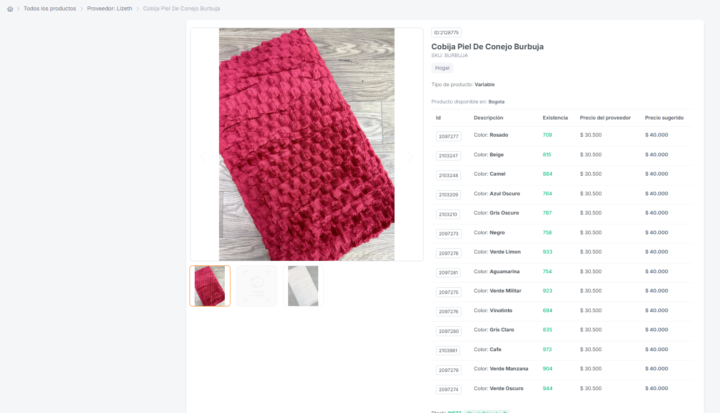720x413 pixels.
Task: Click the home icon in the breadcrumb
Action: pyautogui.click(x=10, y=9)
